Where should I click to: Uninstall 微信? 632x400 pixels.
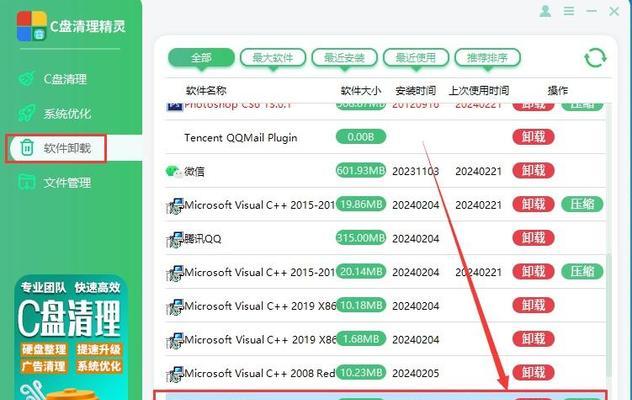tap(533, 171)
